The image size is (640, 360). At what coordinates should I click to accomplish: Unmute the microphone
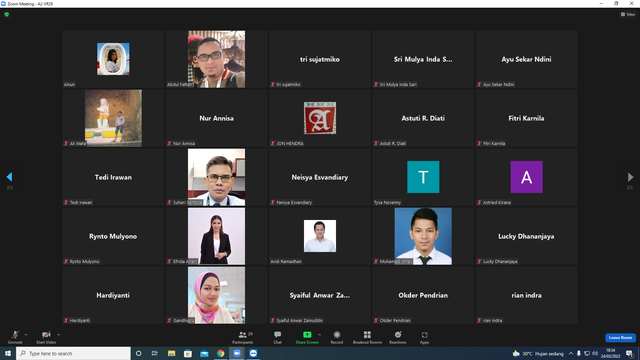15,337
